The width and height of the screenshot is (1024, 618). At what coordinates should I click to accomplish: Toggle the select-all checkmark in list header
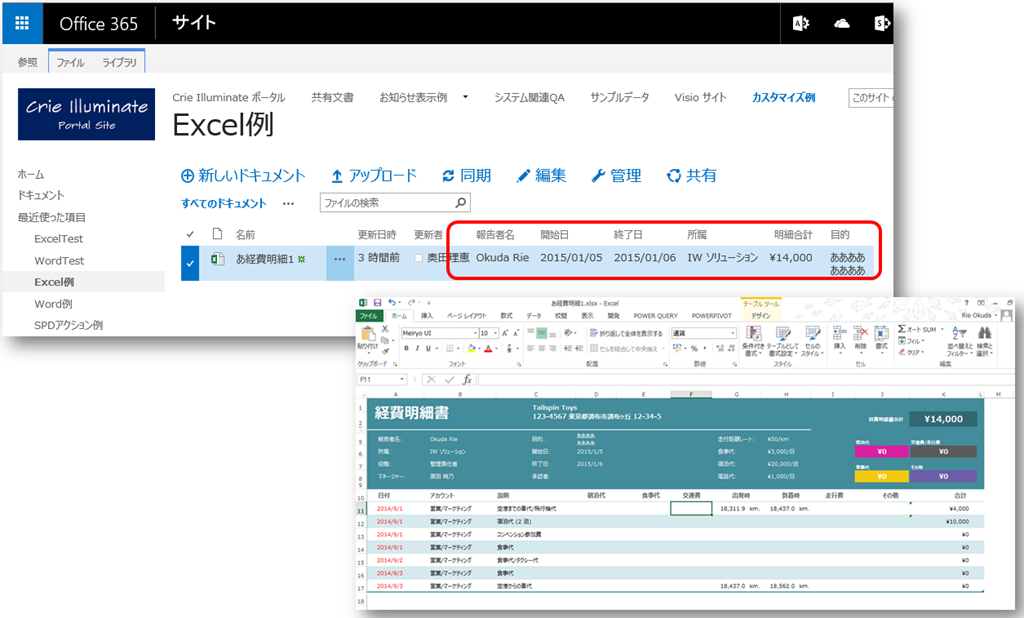(190, 234)
